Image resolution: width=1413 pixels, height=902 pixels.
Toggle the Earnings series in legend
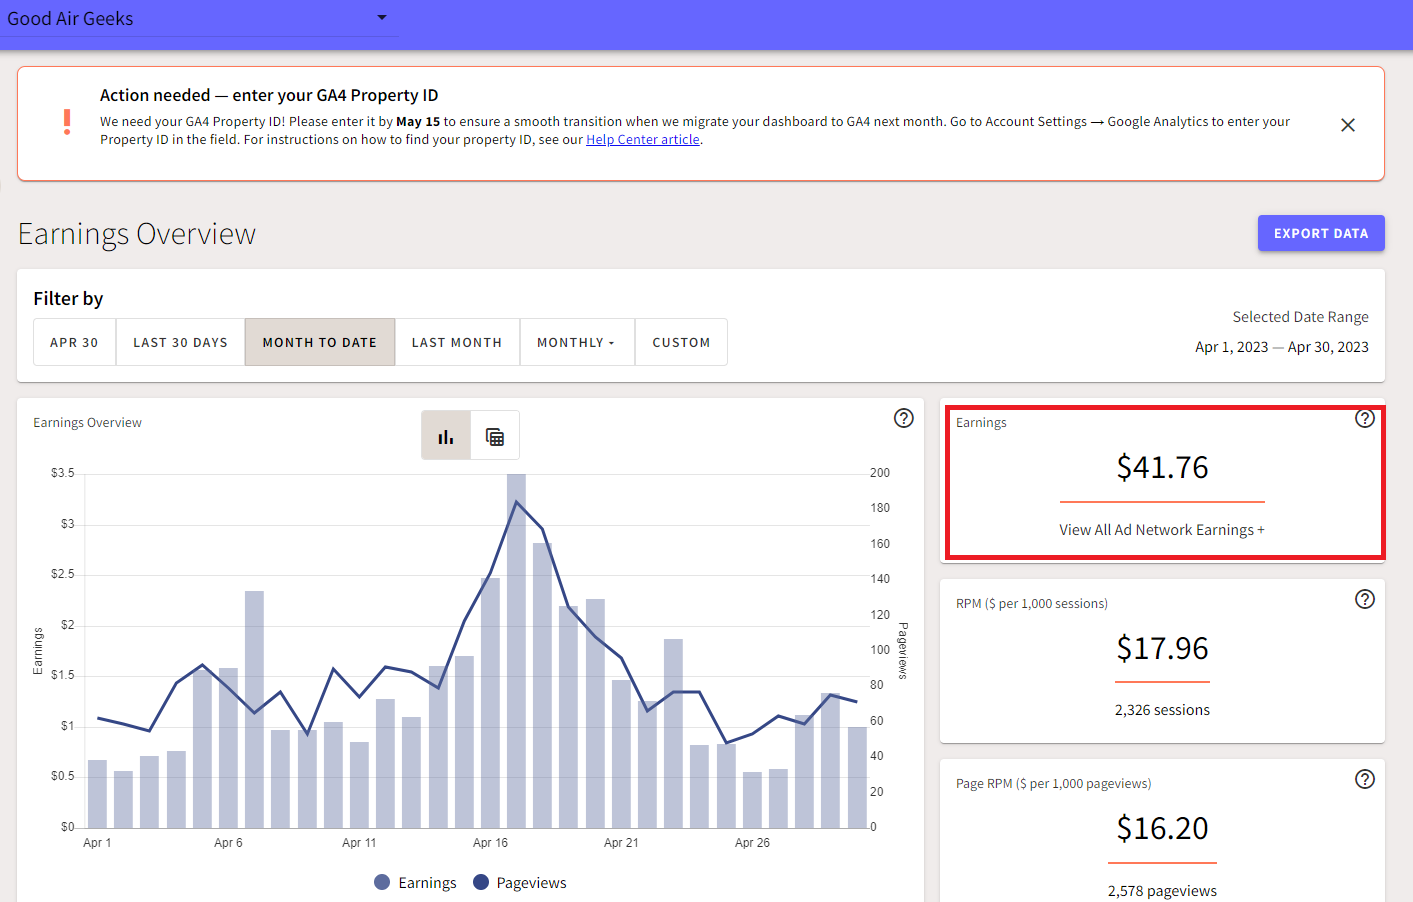(x=415, y=883)
